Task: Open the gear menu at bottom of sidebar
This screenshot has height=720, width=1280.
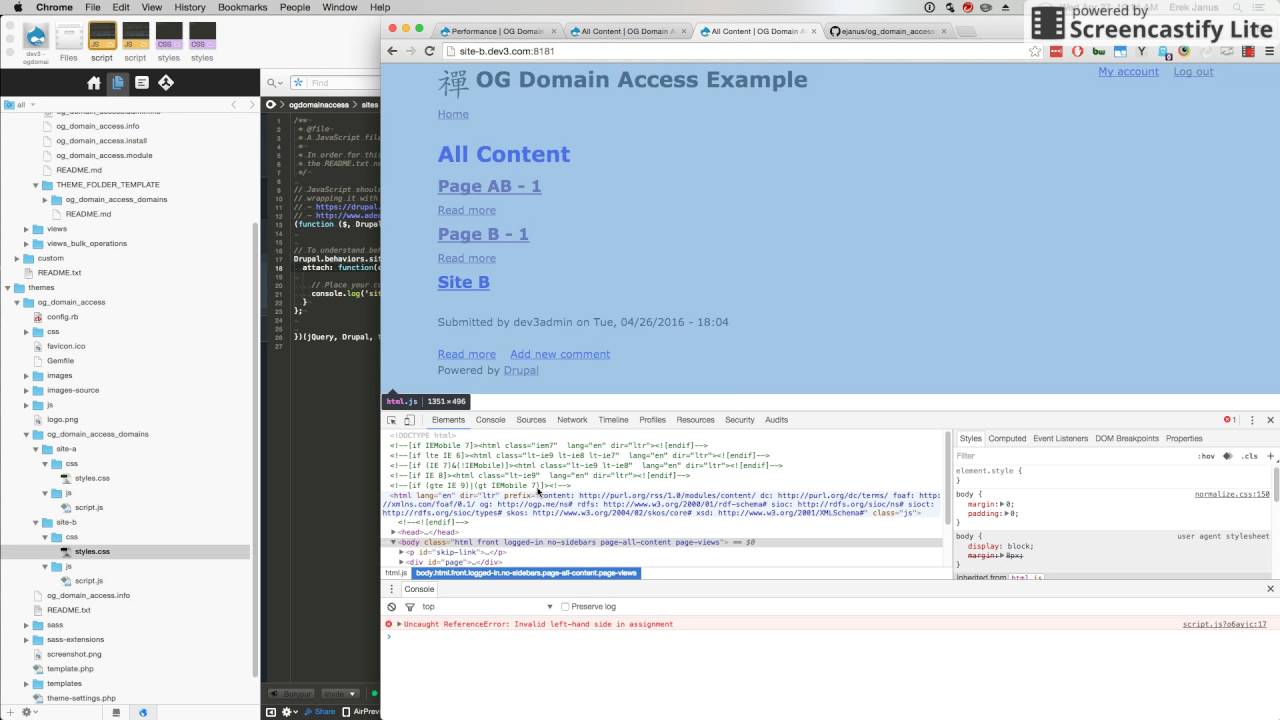Action: click(28, 712)
